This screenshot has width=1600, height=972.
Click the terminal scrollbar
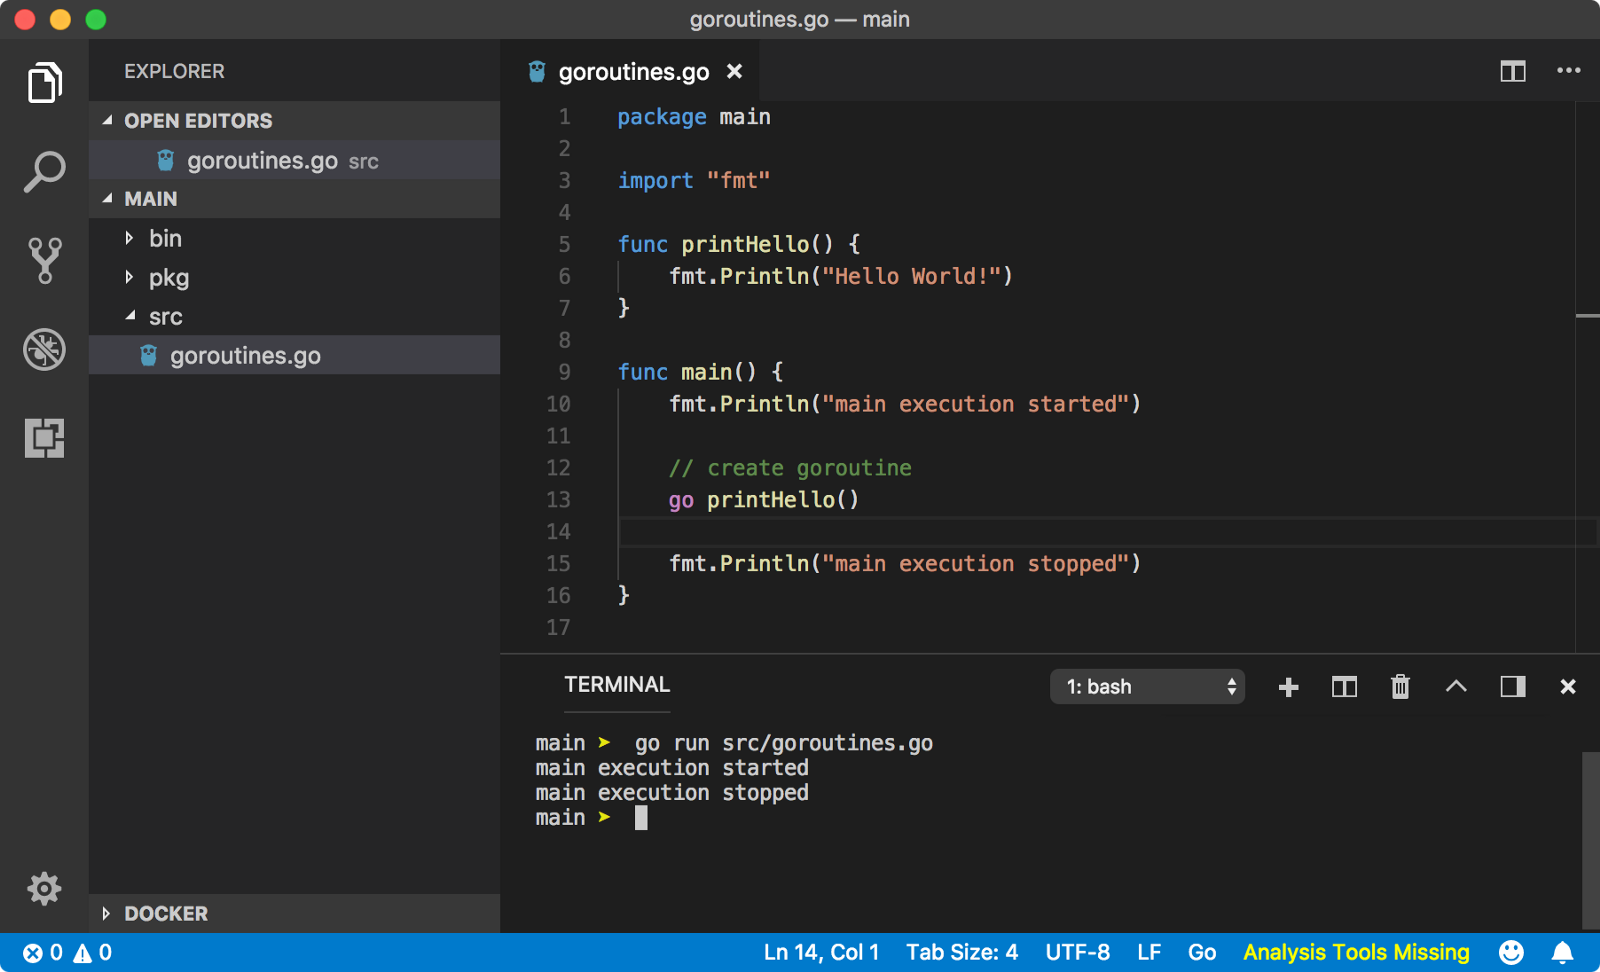pos(1591,840)
